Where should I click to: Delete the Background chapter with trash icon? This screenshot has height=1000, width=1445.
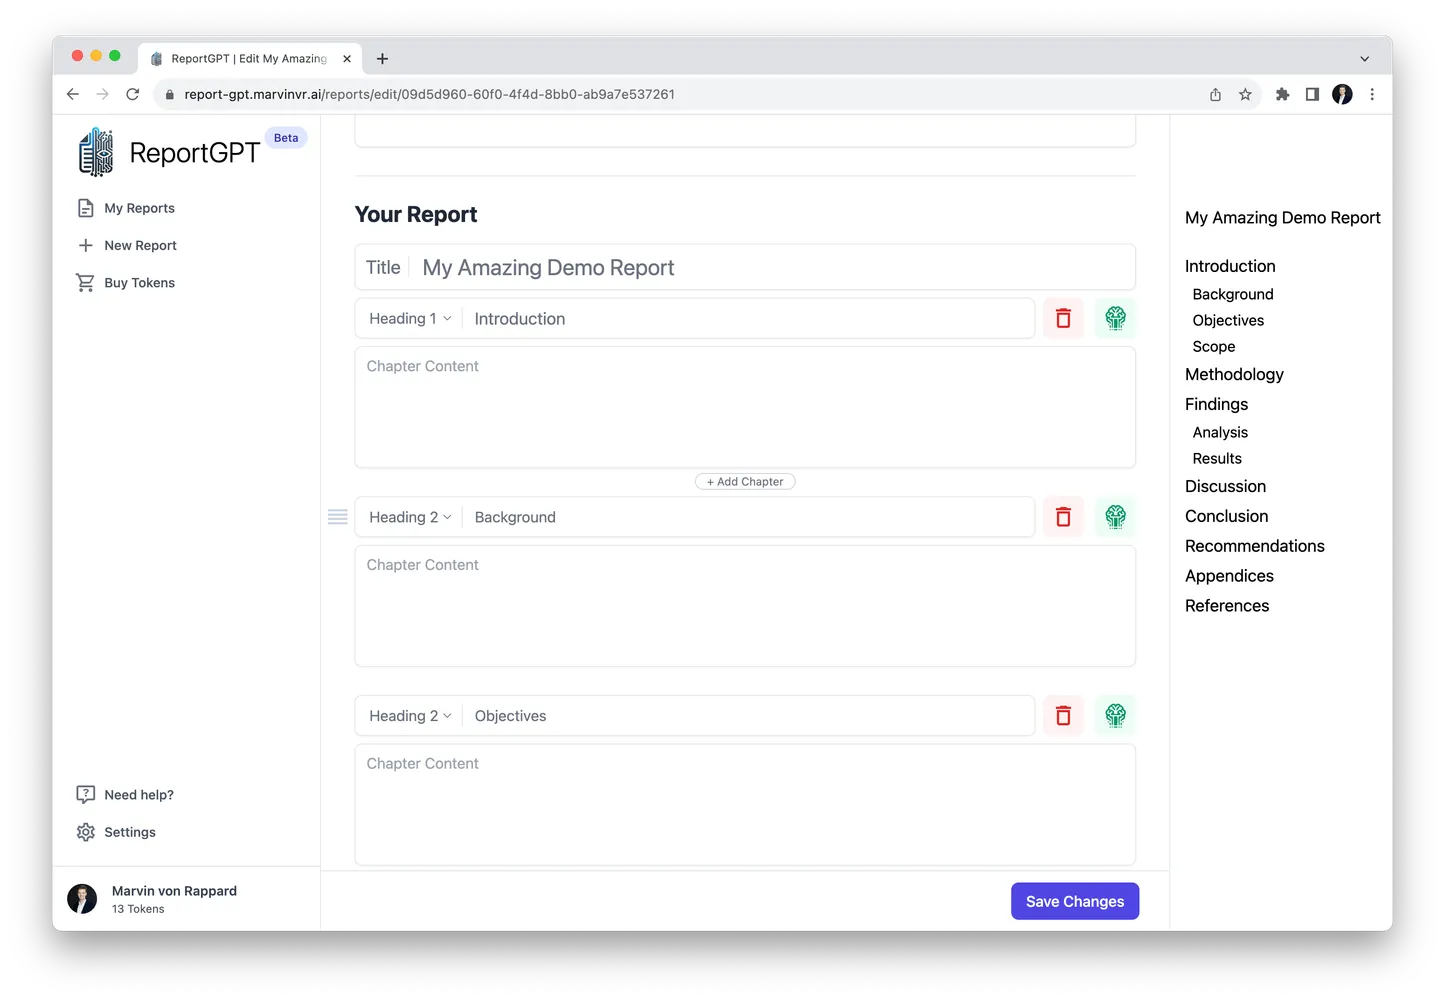click(1063, 517)
